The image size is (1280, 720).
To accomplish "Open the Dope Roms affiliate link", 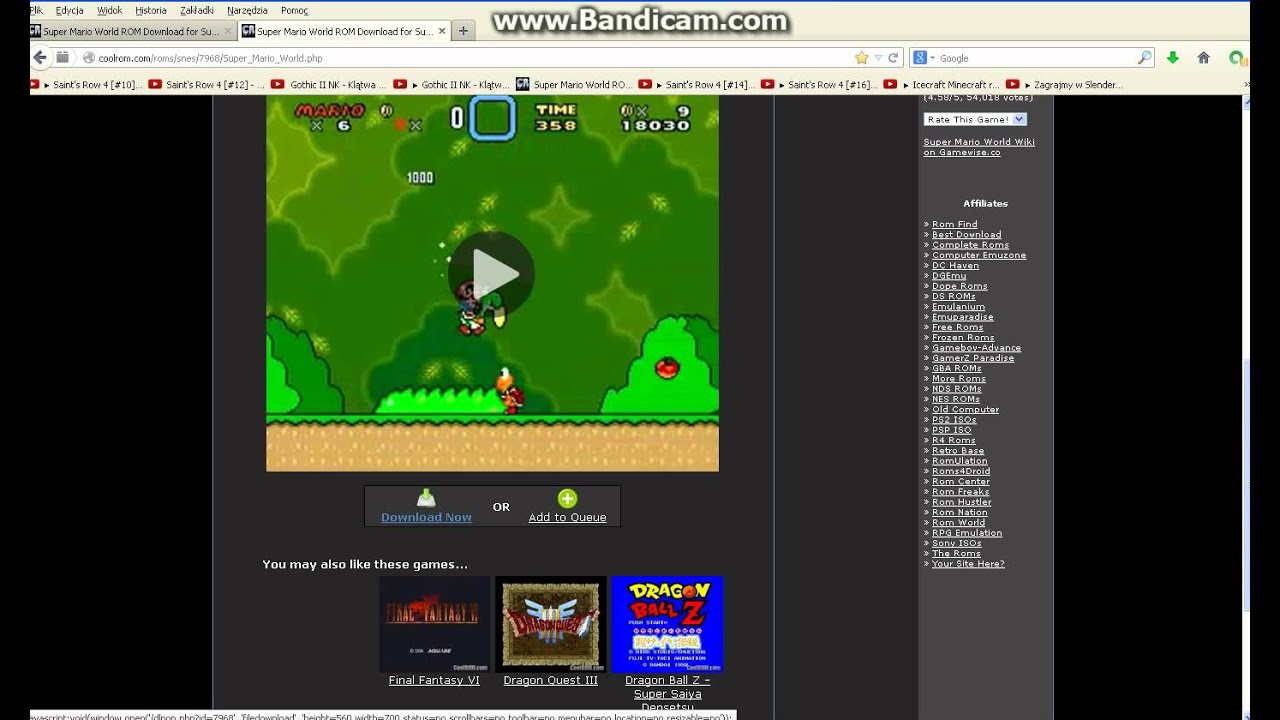I will [959, 286].
